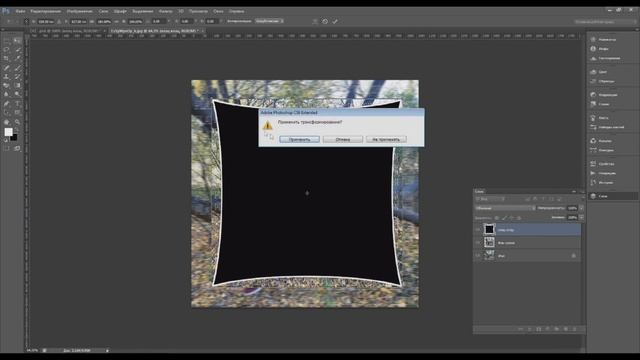Select the Eraser tool
Image resolution: width=640 pixels, height=360 pixels.
click(7, 86)
